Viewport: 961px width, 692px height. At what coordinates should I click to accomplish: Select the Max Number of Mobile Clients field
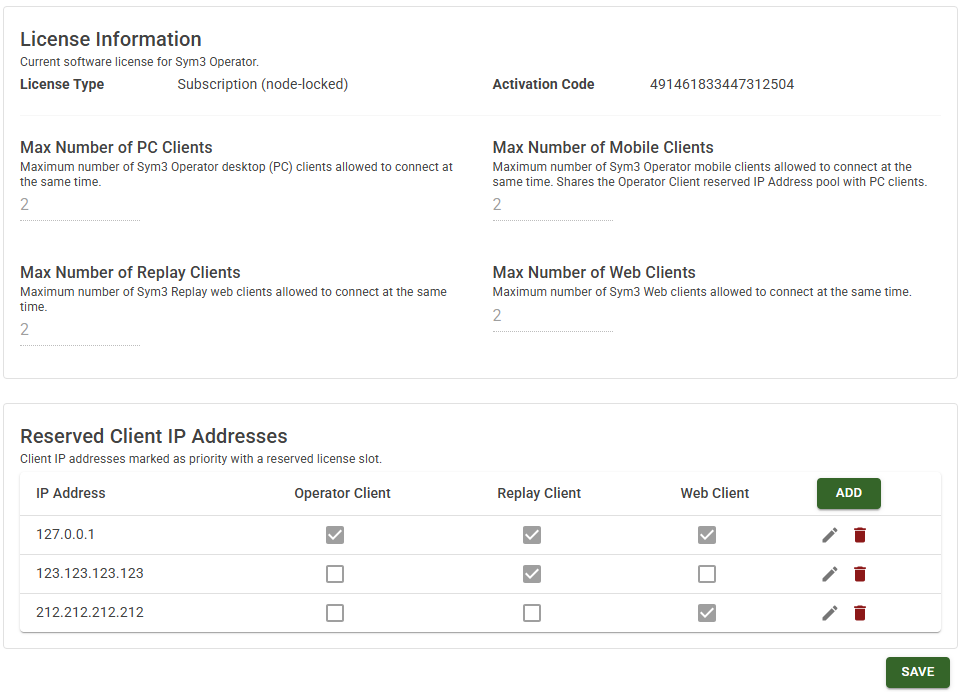(x=552, y=205)
